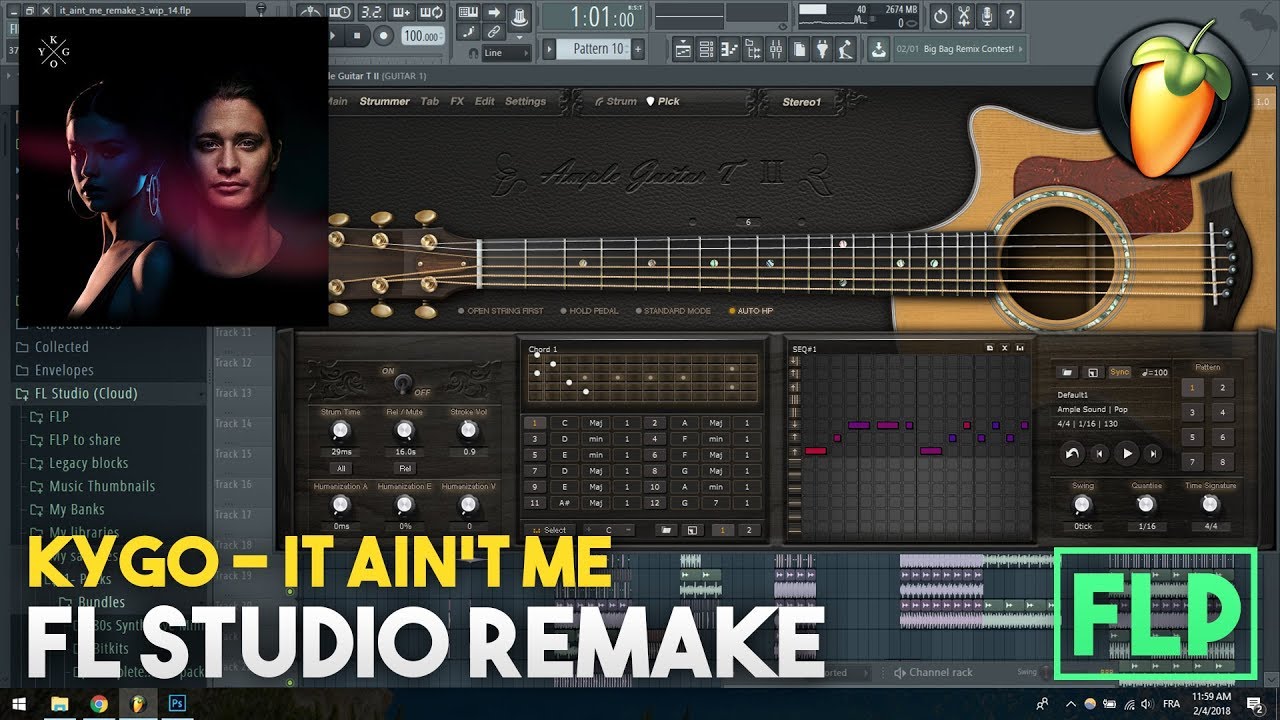
Task: Click the transport stop button
Action: tap(356, 36)
